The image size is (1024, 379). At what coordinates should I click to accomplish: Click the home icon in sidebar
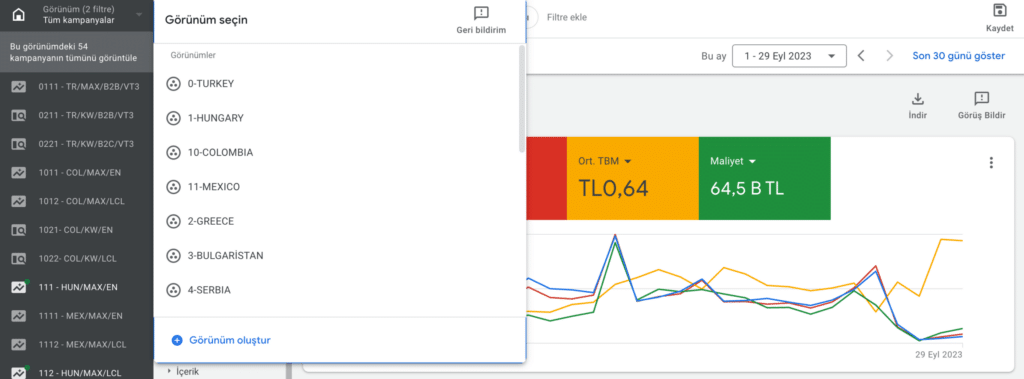pos(18,14)
